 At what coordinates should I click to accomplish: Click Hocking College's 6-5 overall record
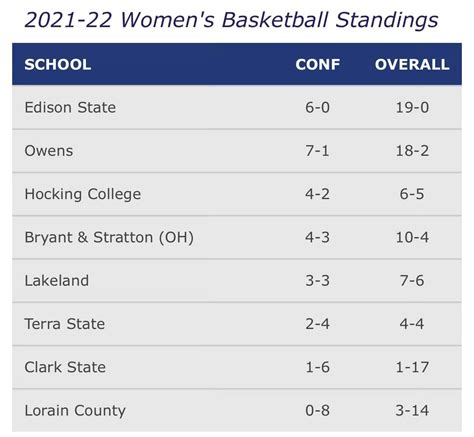click(412, 194)
